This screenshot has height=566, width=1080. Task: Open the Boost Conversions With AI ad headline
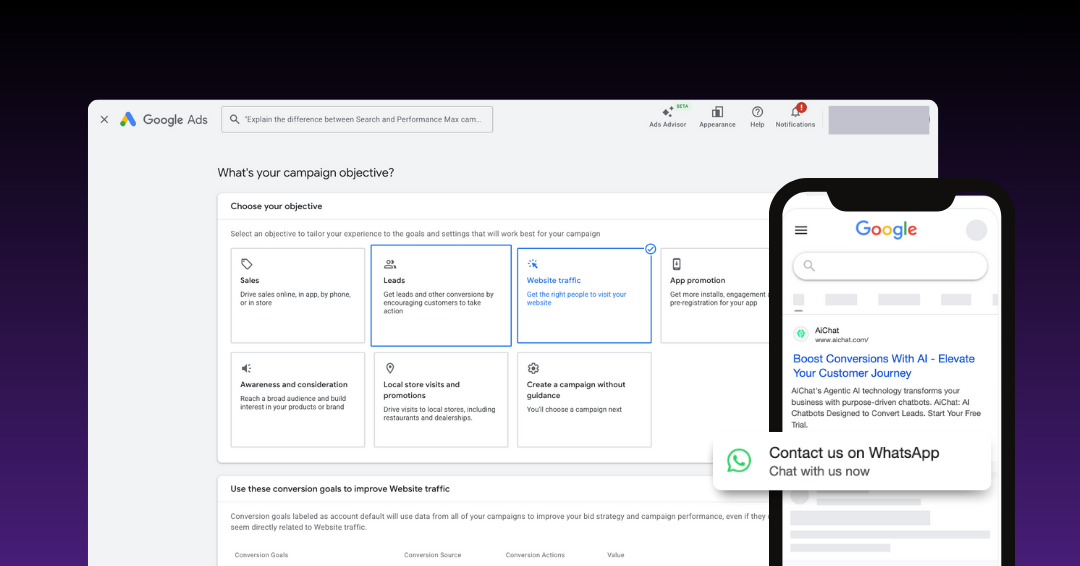point(884,366)
